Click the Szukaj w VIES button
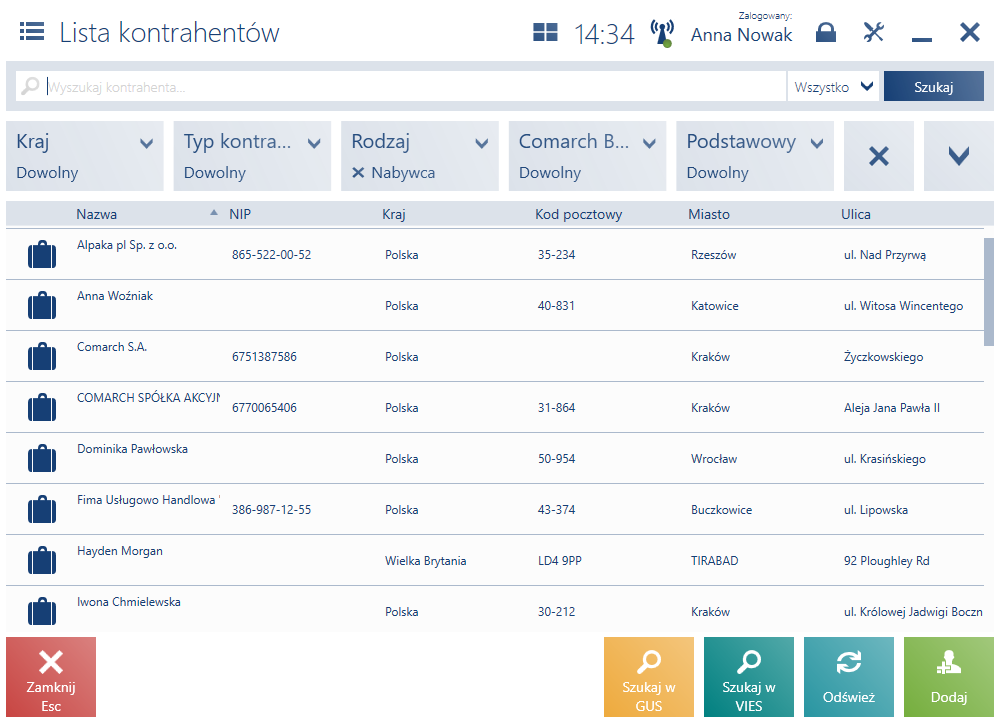 749,677
